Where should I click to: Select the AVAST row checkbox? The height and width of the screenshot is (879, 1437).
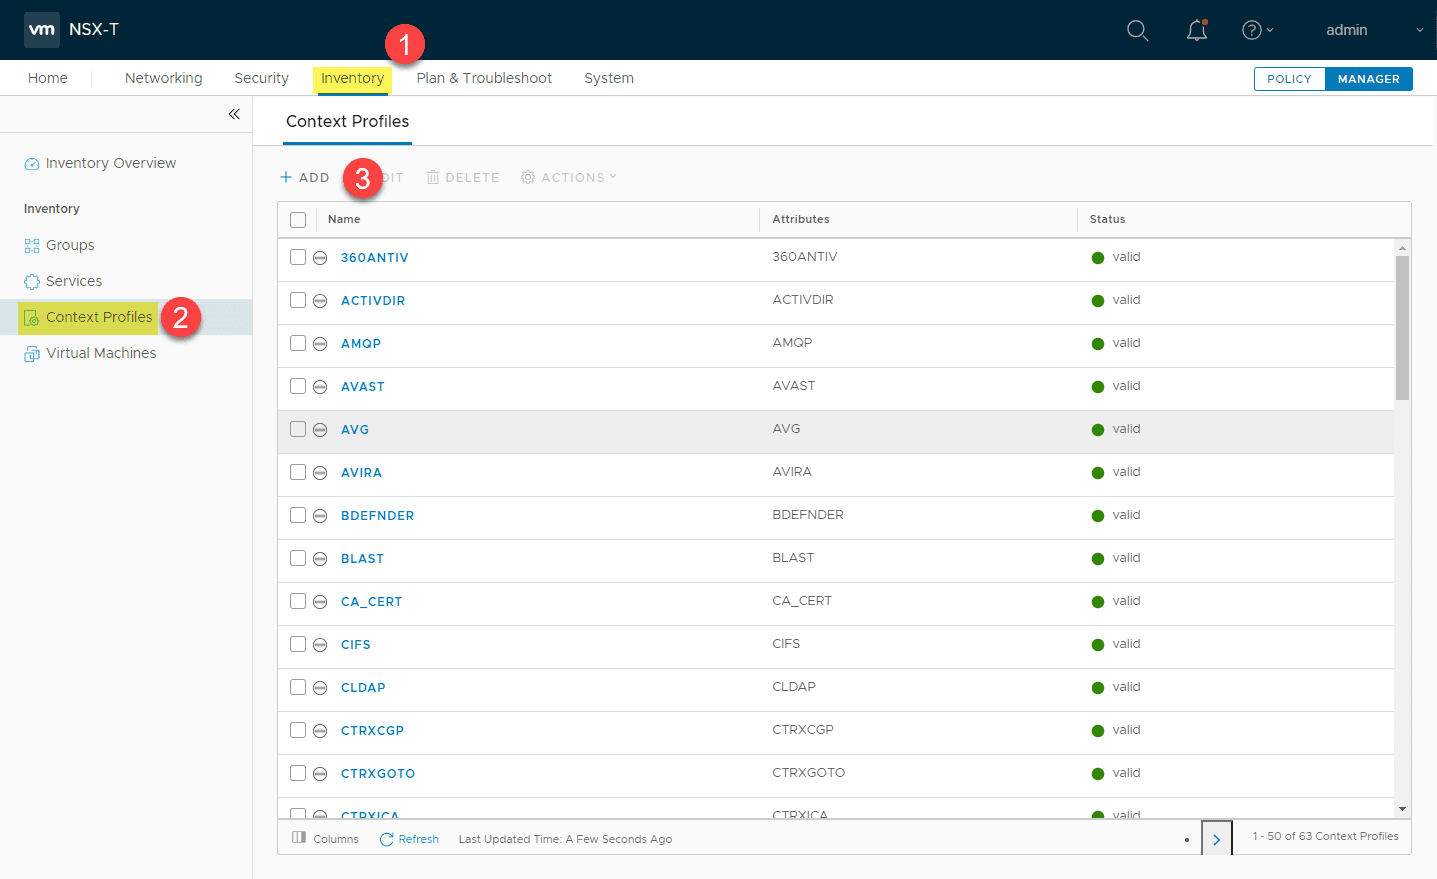point(298,386)
